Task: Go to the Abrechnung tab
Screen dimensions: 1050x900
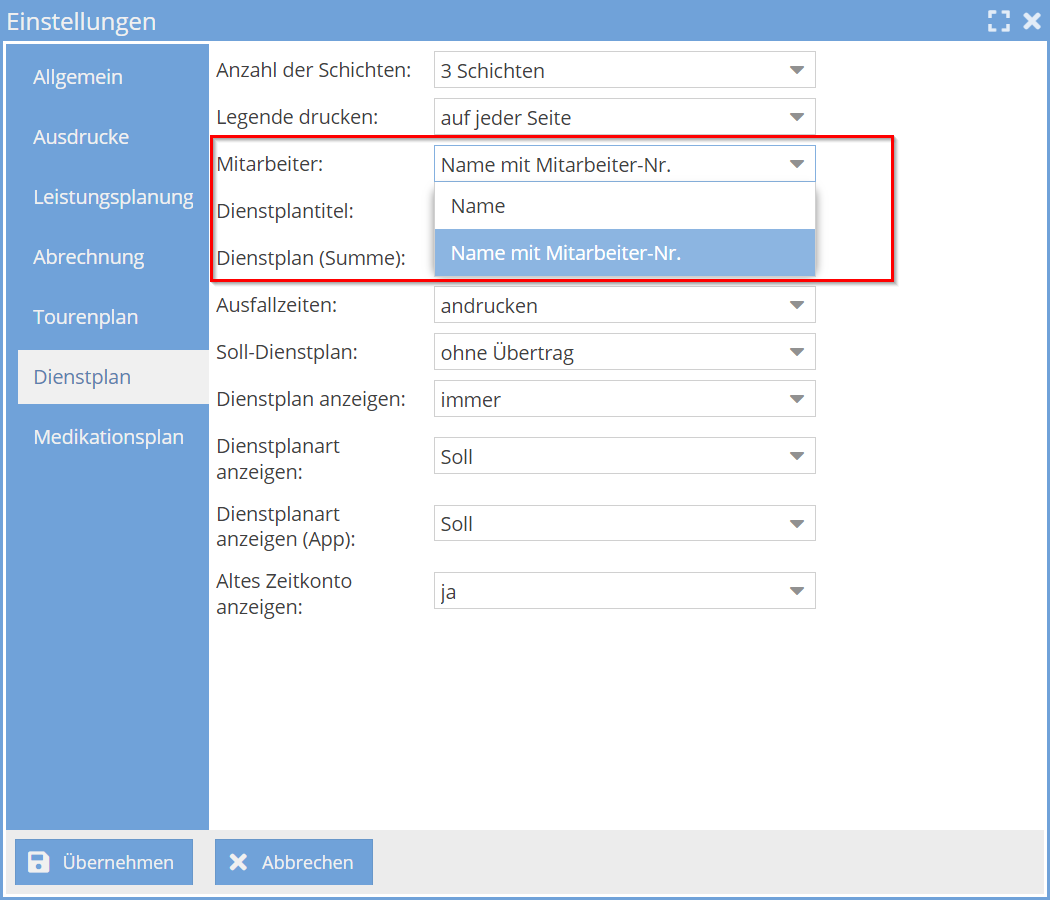Action: [88, 257]
